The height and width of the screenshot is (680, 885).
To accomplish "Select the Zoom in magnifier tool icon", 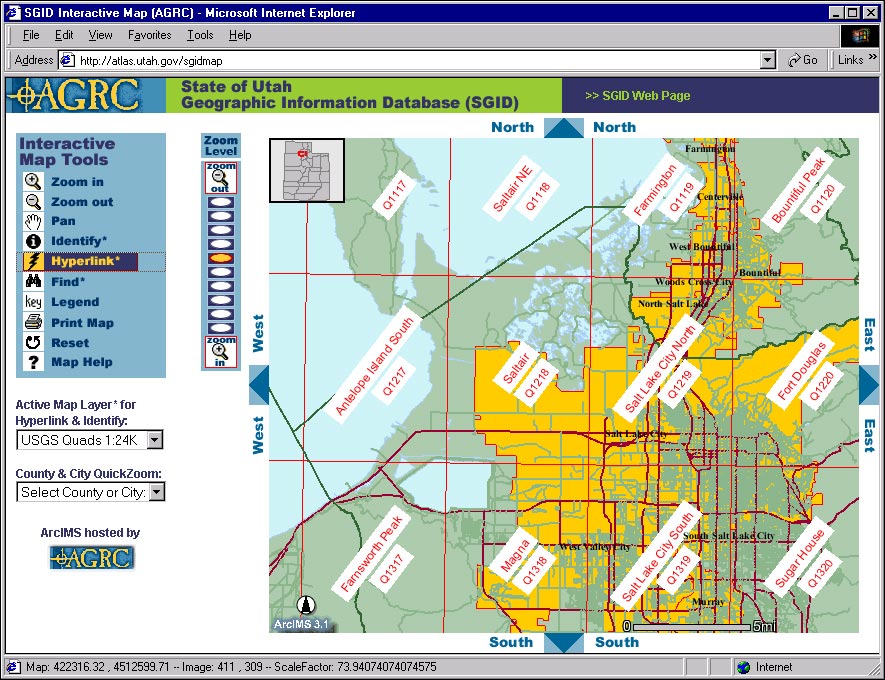I will click(33, 181).
